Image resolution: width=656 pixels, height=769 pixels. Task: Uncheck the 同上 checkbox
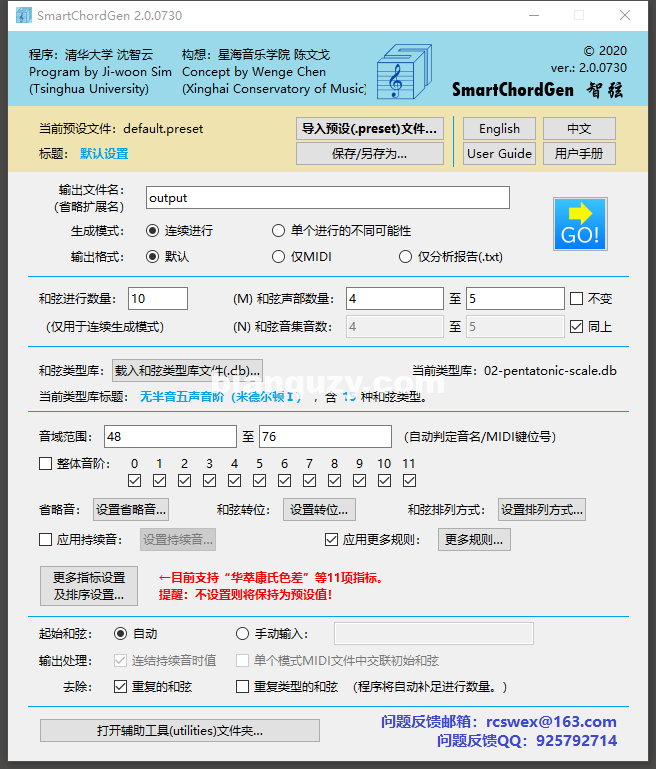click(x=577, y=327)
